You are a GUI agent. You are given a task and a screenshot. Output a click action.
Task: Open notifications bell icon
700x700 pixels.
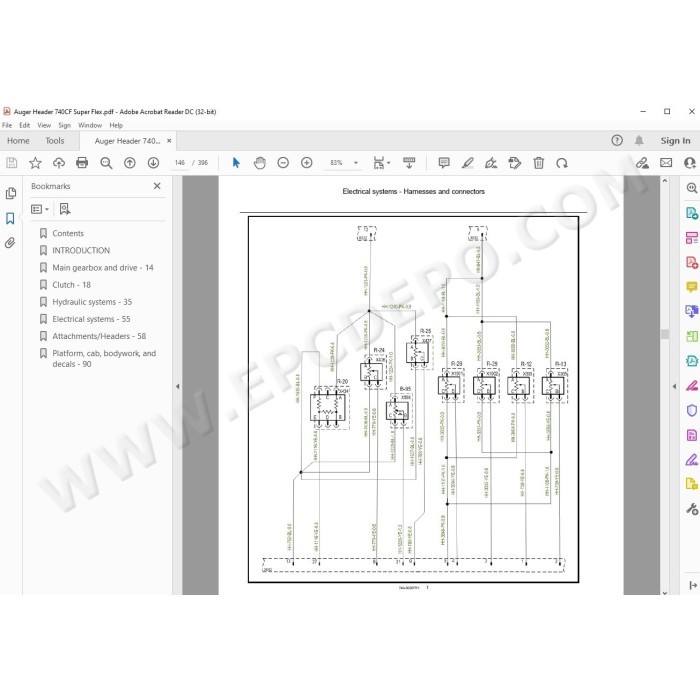point(639,141)
